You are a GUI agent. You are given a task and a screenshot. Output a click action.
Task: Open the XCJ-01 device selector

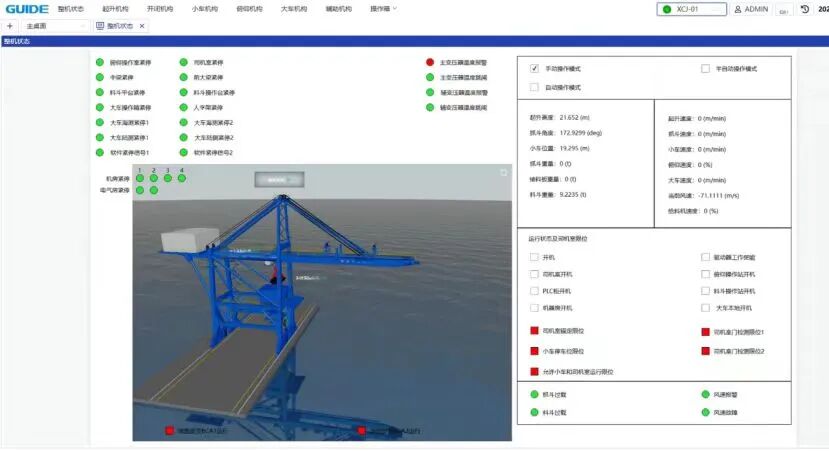point(691,9)
